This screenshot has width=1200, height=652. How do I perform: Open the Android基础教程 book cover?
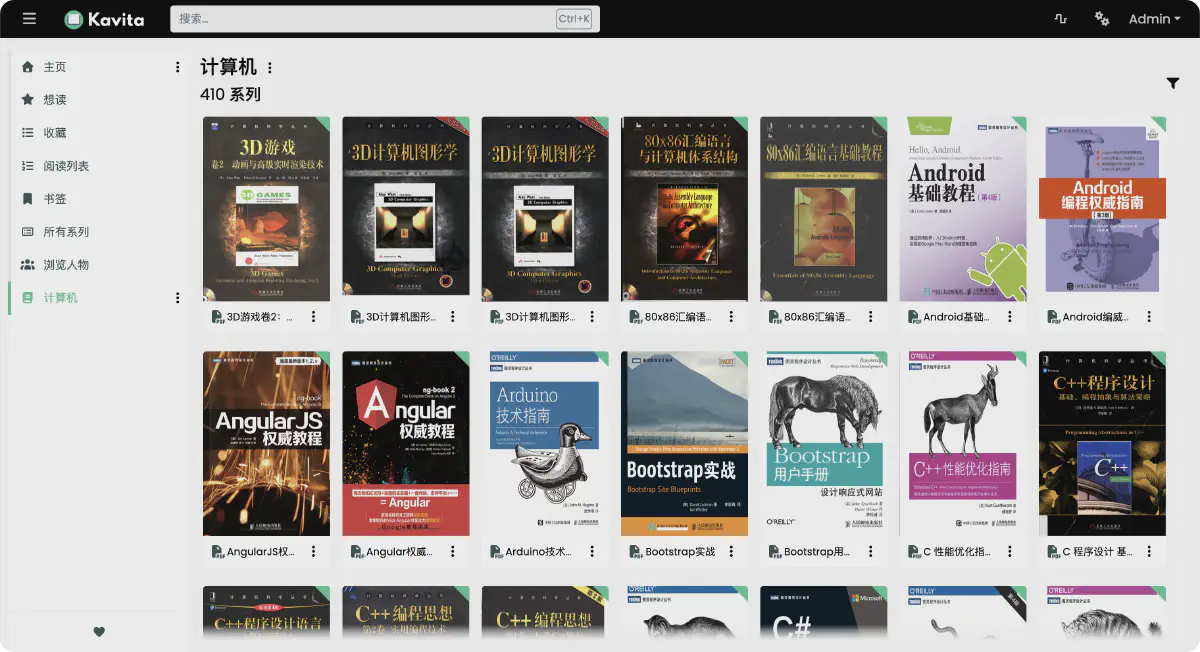[963, 209]
